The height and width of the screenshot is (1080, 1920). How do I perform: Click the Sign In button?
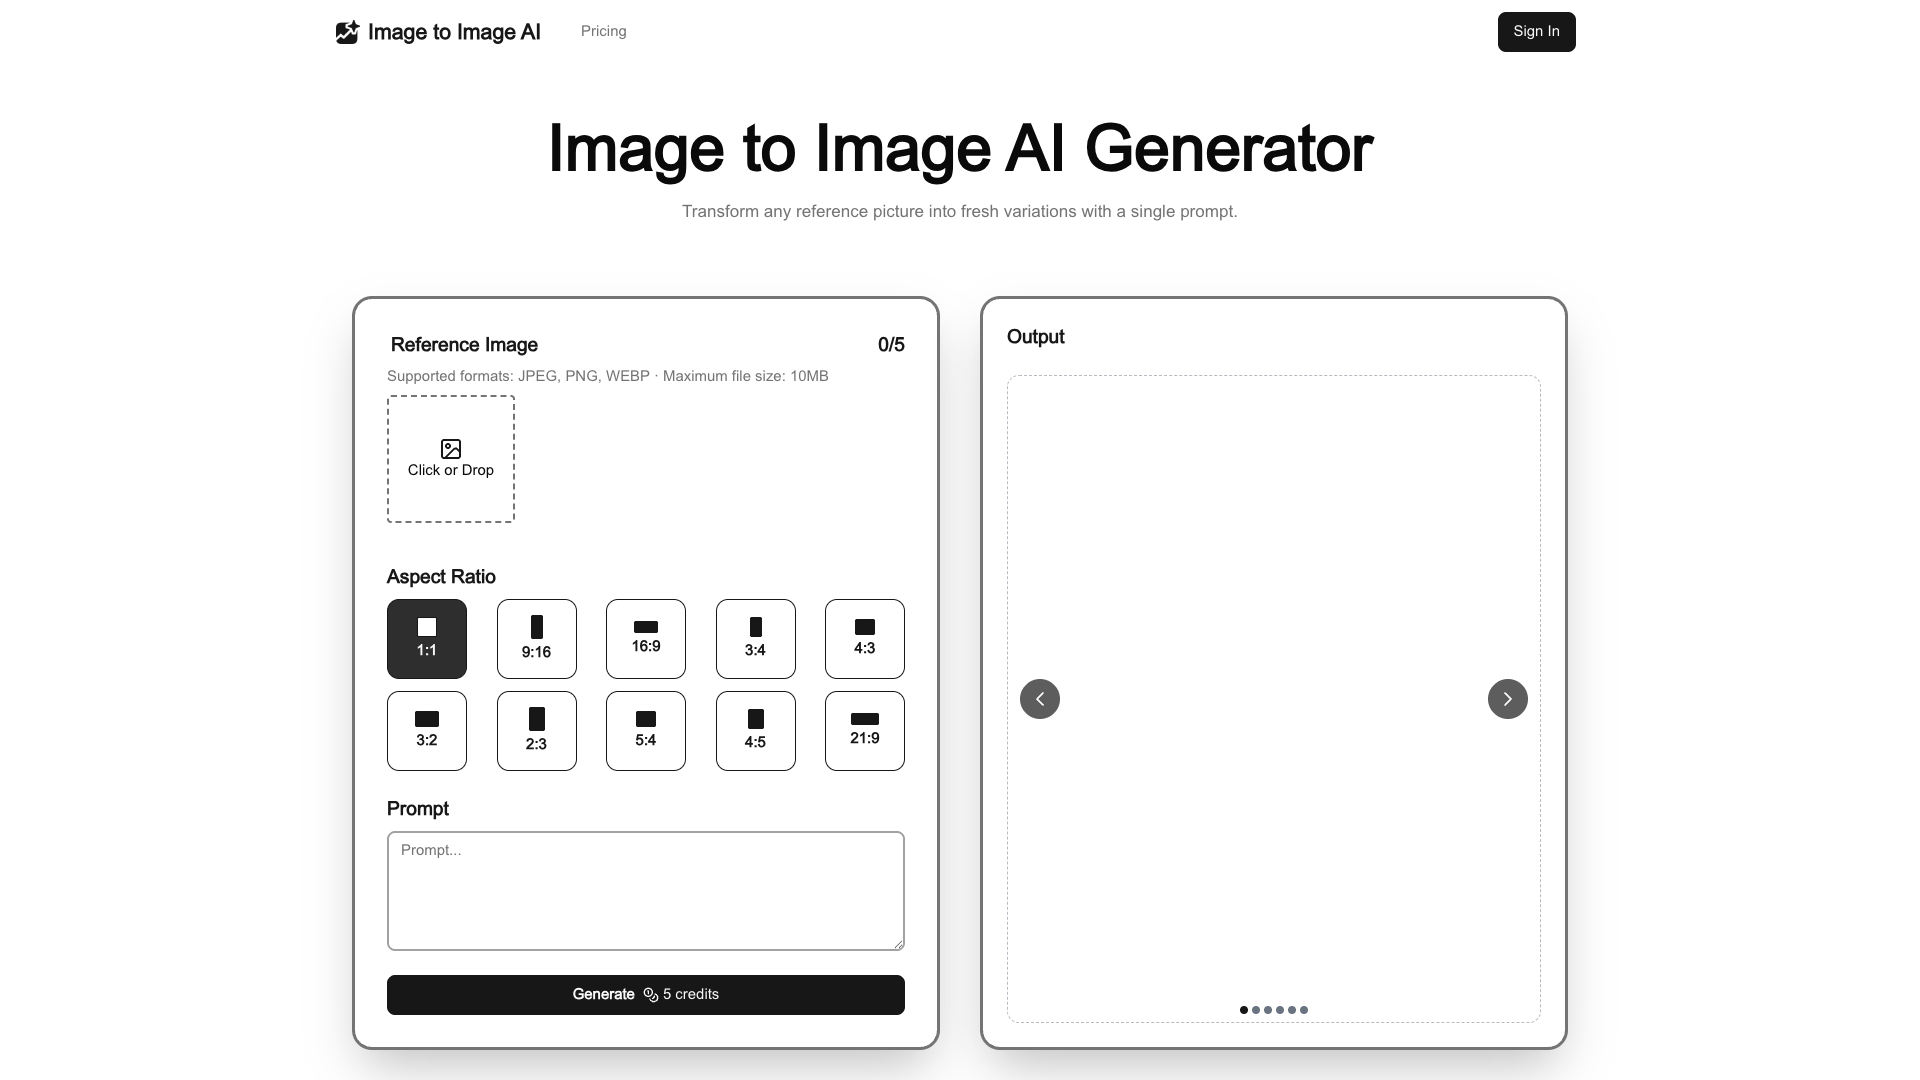pyautogui.click(x=1536, y=31)
